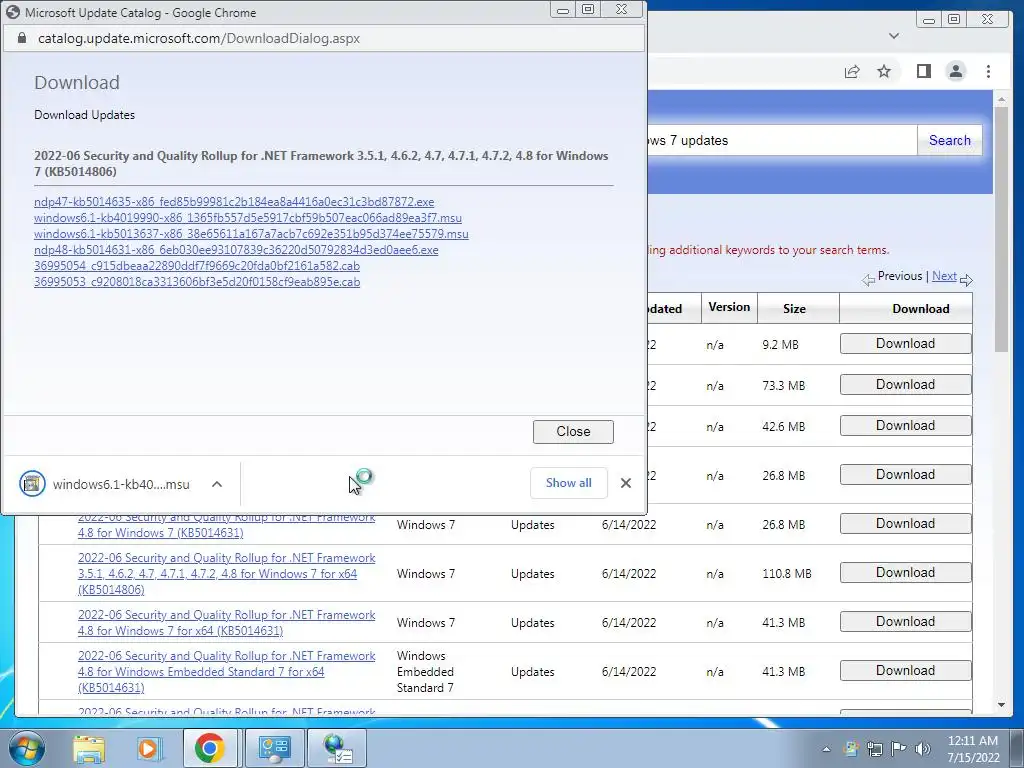Download the 42.6 MB update
This screenshot has width=1024, height=768.
(x=905, y=426)
